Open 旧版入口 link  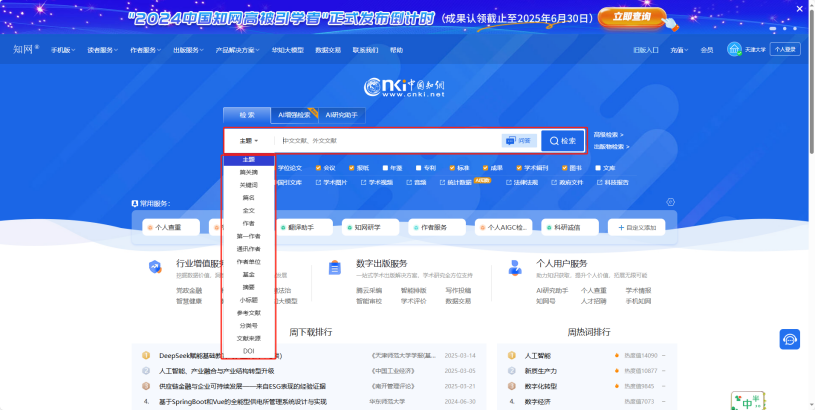pos(646,50)
